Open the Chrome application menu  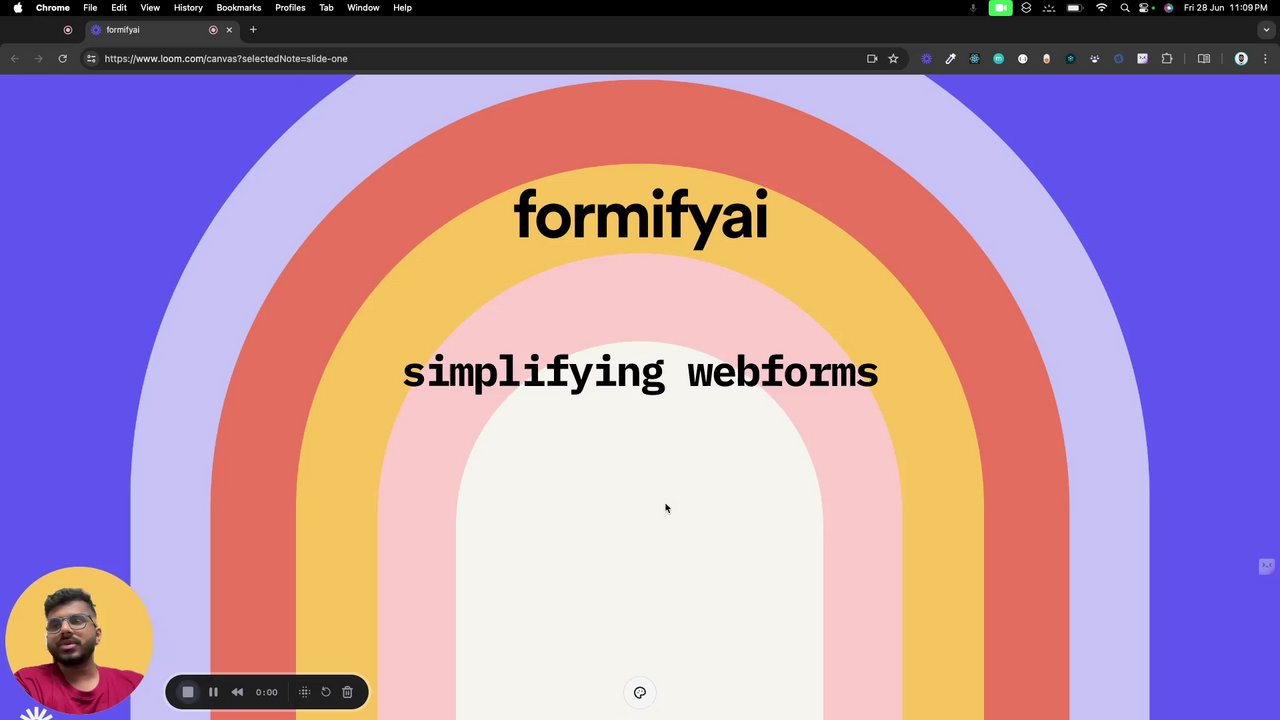[x=53, y=8]
